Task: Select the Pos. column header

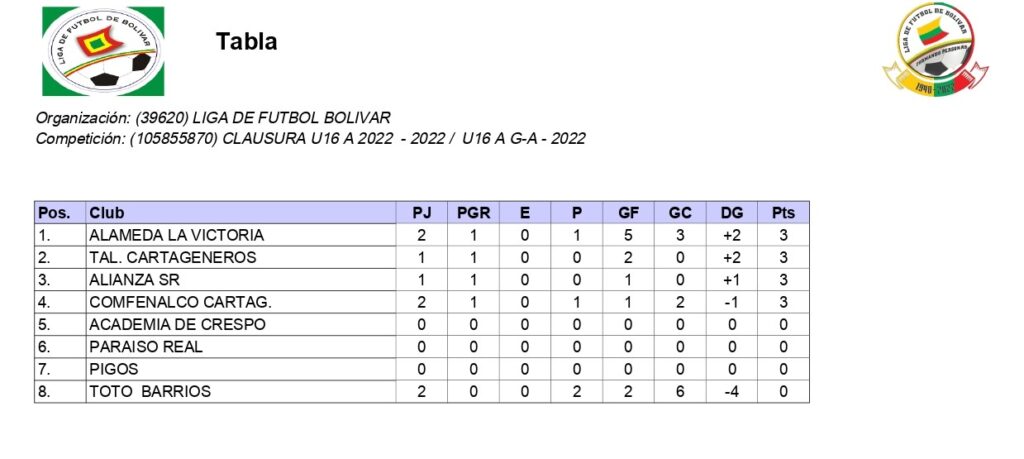Action: tap(53, 213)
